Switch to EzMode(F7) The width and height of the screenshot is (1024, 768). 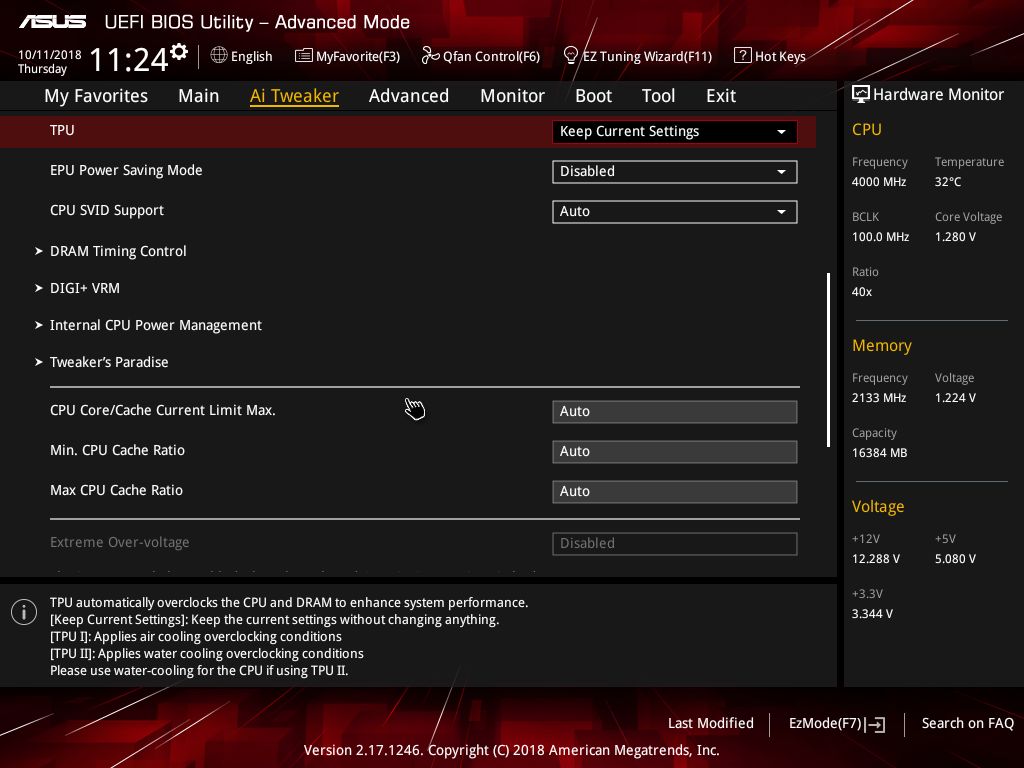[837, 724]
